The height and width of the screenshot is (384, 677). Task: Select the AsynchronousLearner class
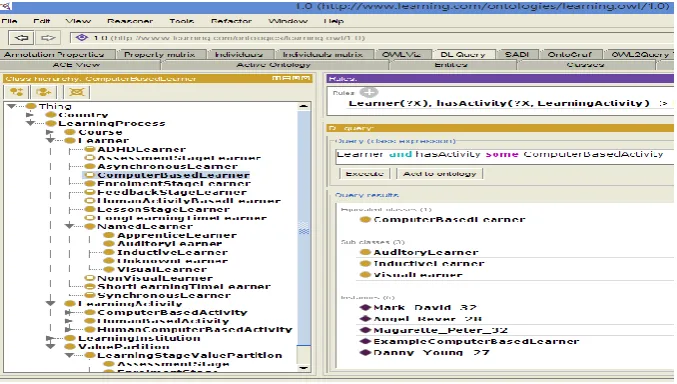pyautogui.click(x=168, y=166)
